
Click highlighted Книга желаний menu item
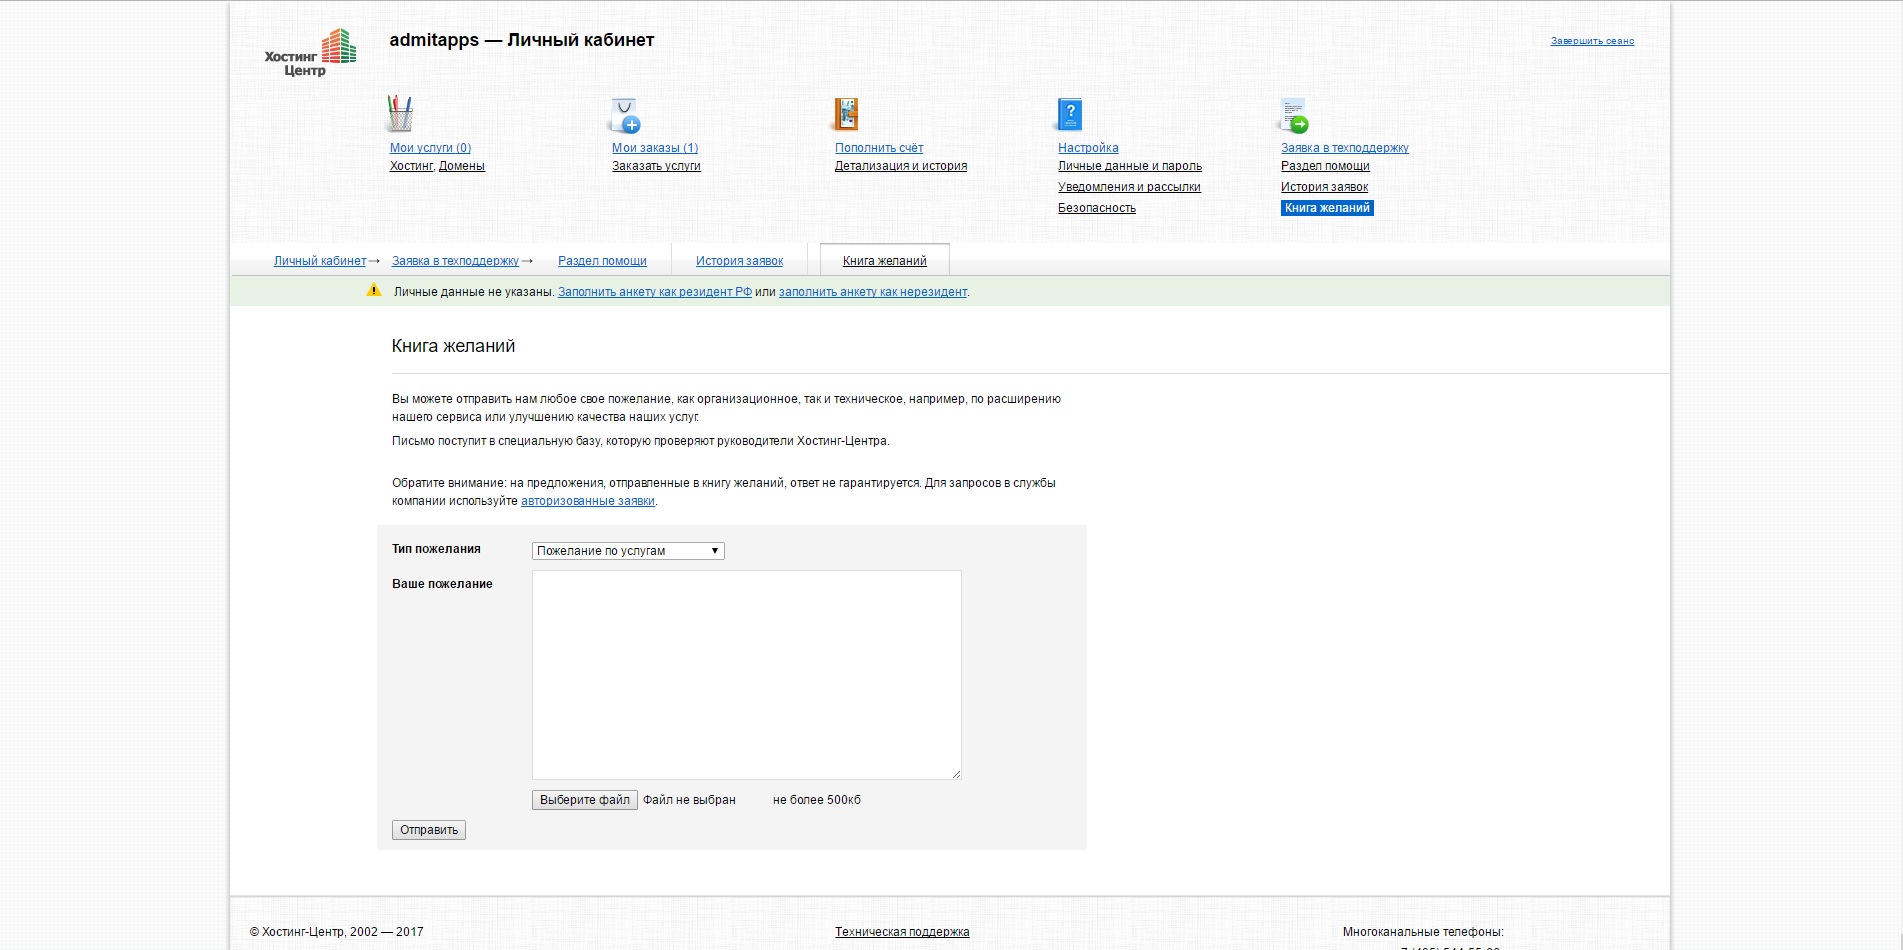click(x=1327, y=208)
